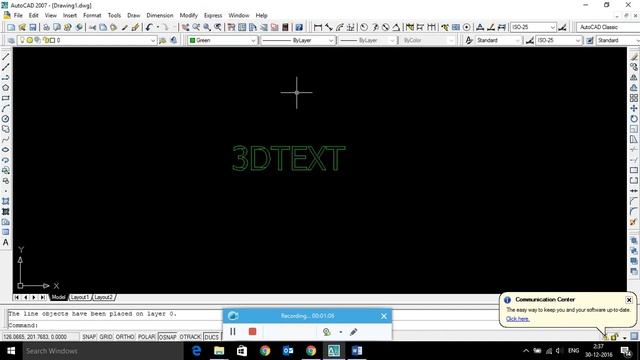Screen dimensions: 640x360
Task: Click the Layer Previous icon
Action: 174,40
